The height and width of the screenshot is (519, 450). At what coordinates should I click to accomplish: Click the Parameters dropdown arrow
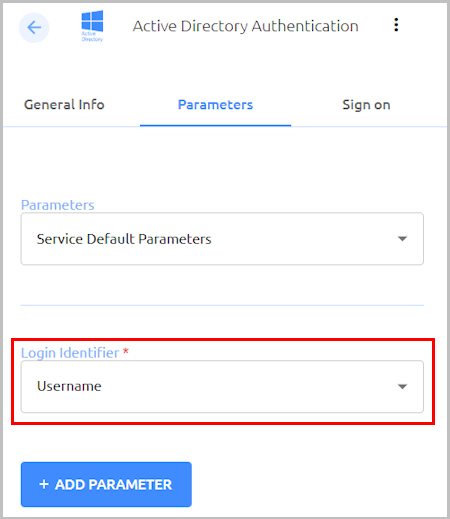coord(402,239)
